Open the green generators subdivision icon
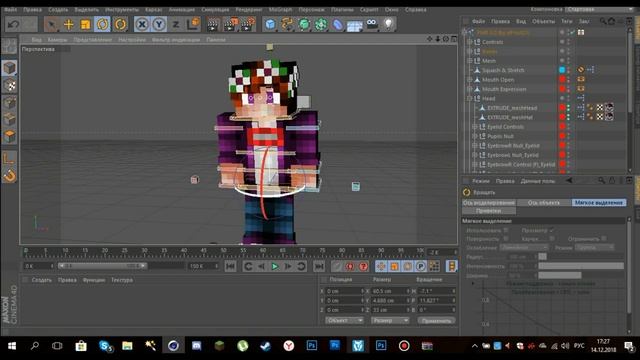The image size is (640, 360). pos(304,24)
